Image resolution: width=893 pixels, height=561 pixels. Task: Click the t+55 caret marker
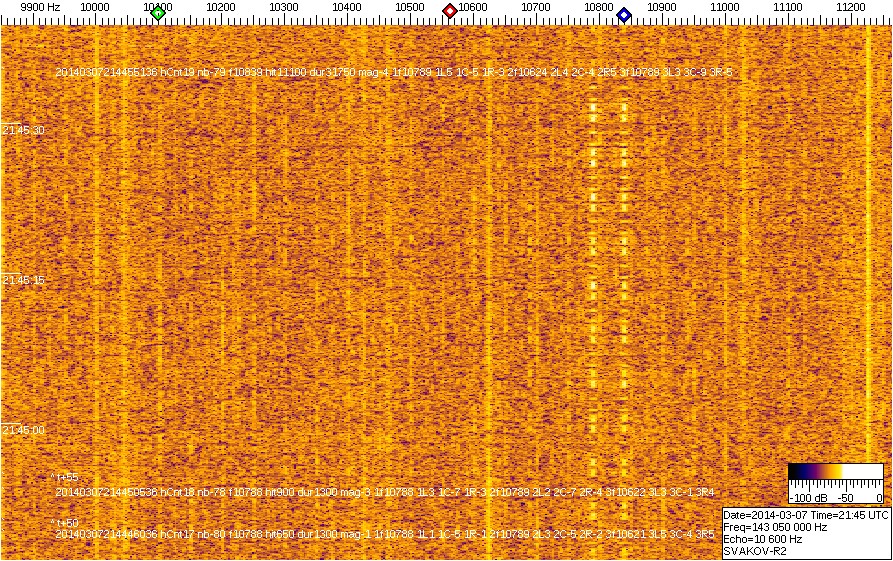coord(65,478)
